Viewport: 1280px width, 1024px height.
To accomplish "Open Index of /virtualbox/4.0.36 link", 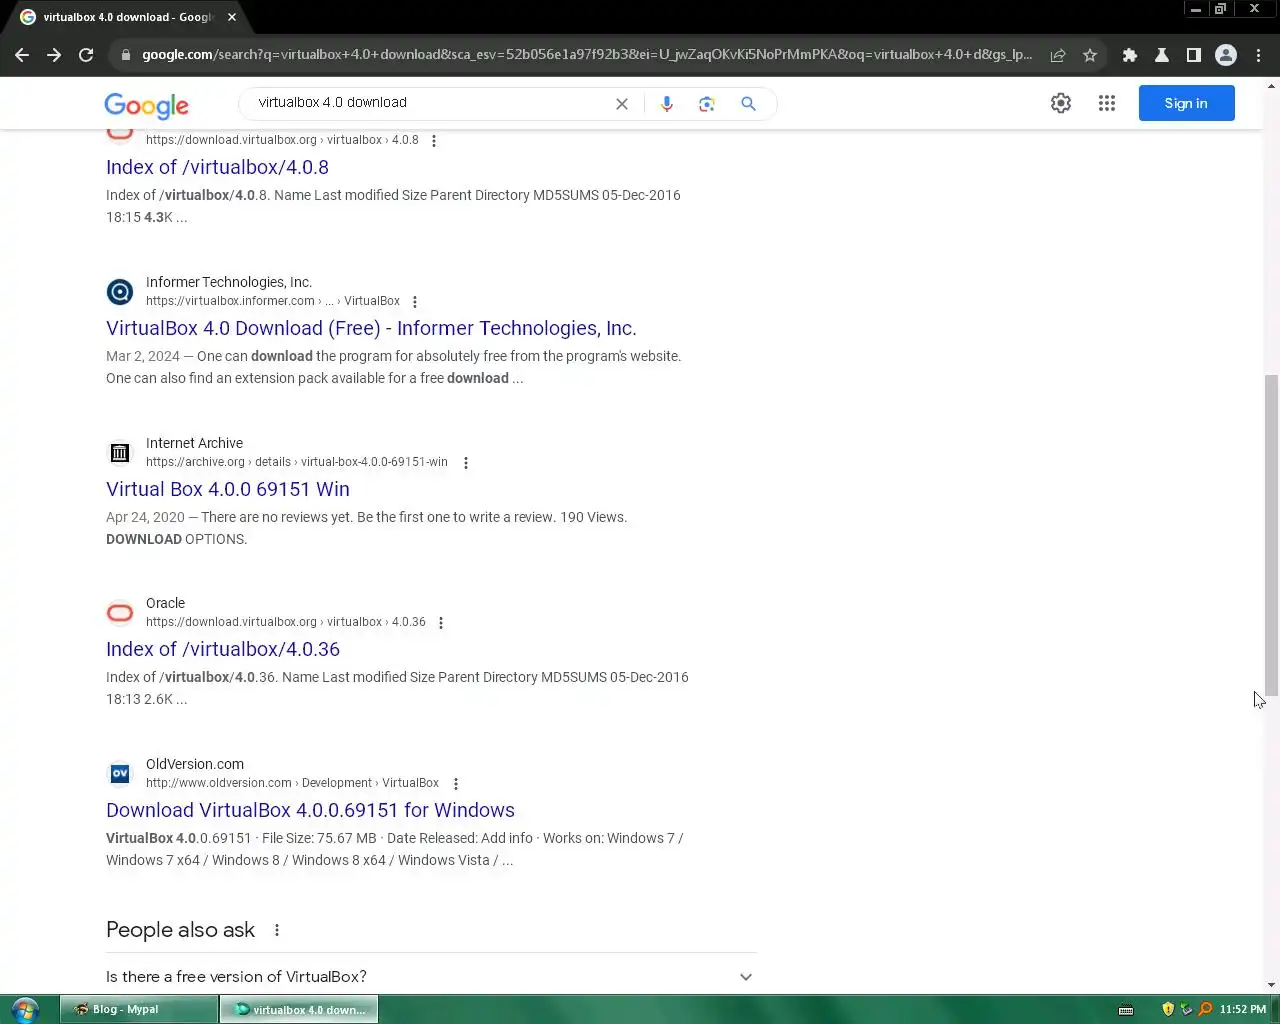I will (223, 650).
